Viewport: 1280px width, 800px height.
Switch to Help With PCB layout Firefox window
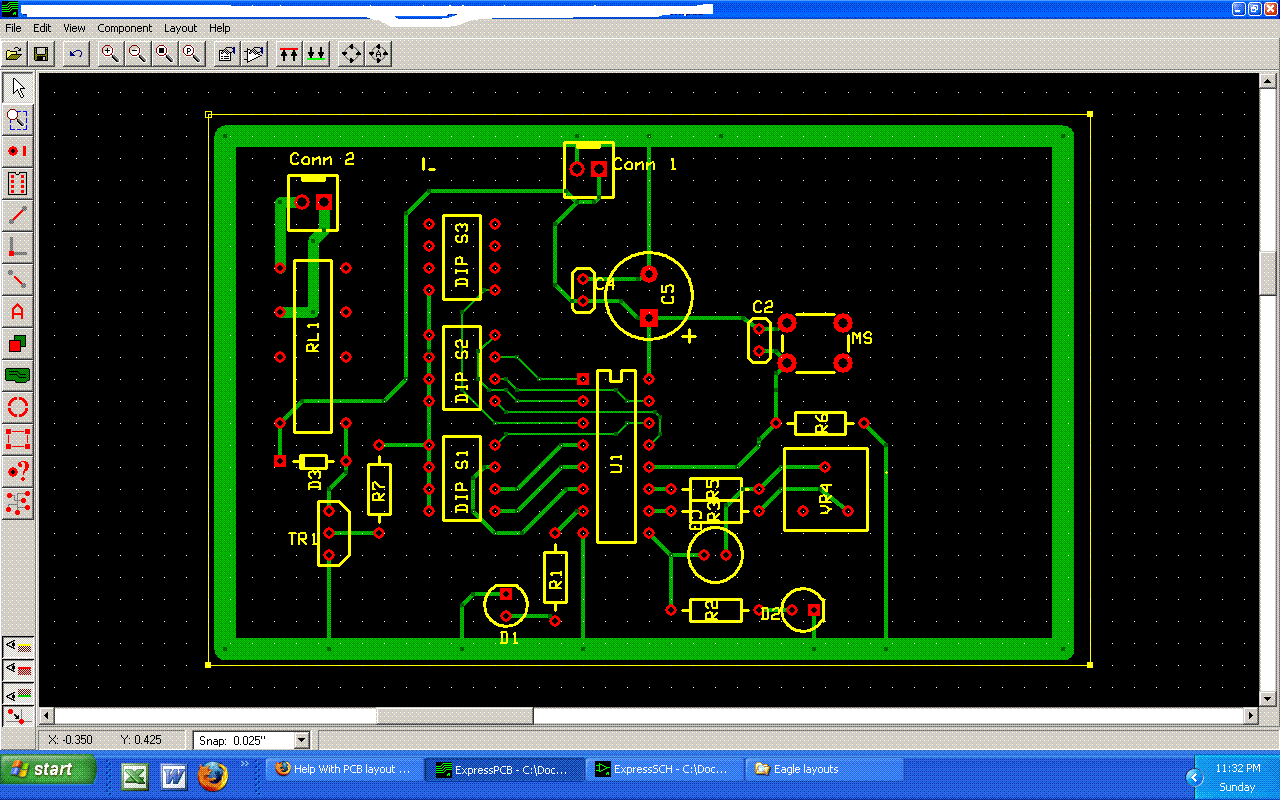click(x=345, y=769)
